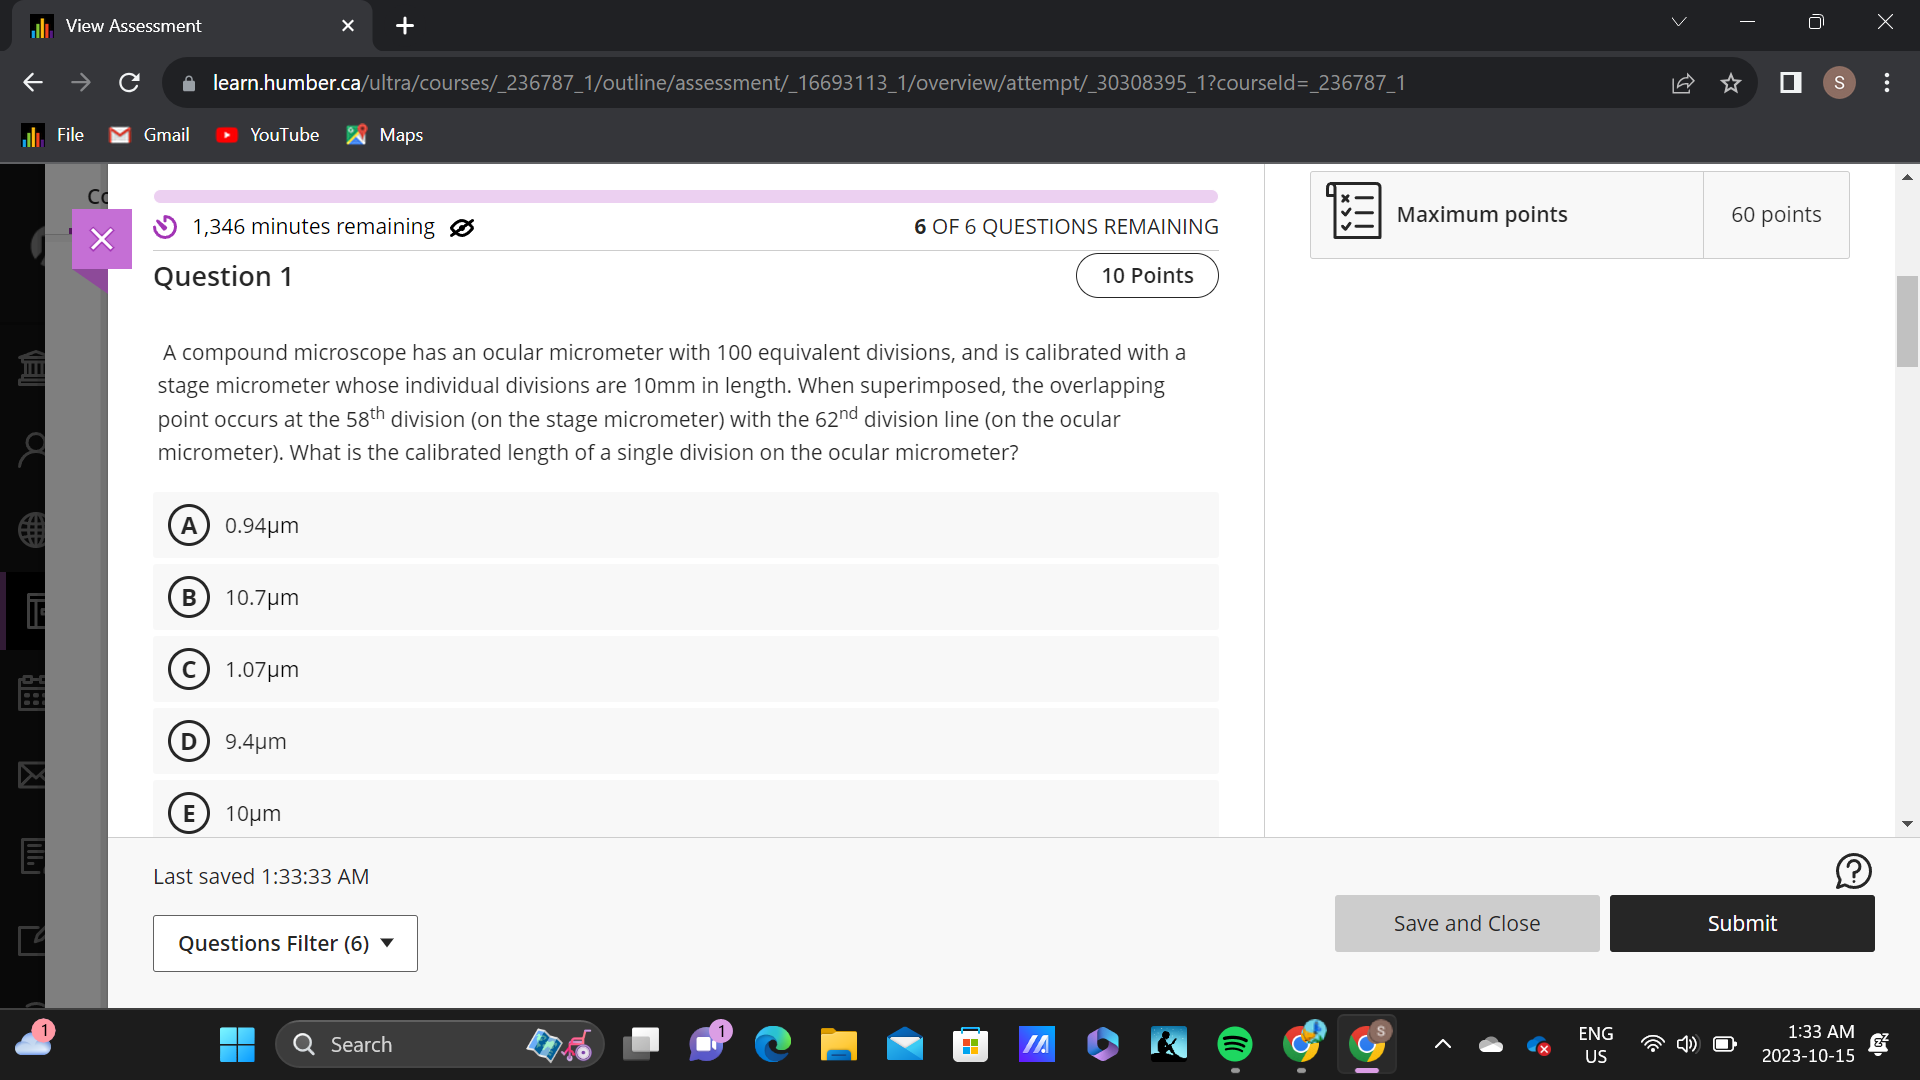The height and width of the screenshot is (1080, 1920).
Task: Open Chrome three-dot menu
Action: tap(1886, 83)
